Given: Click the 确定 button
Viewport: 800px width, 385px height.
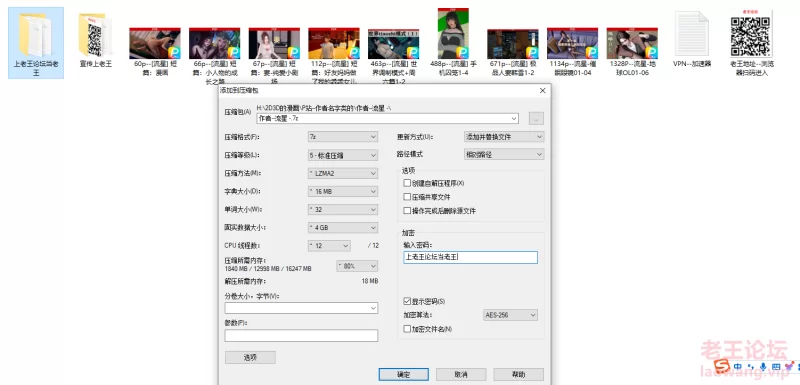Looking at the screenshot, I should [x=404, y=374].
